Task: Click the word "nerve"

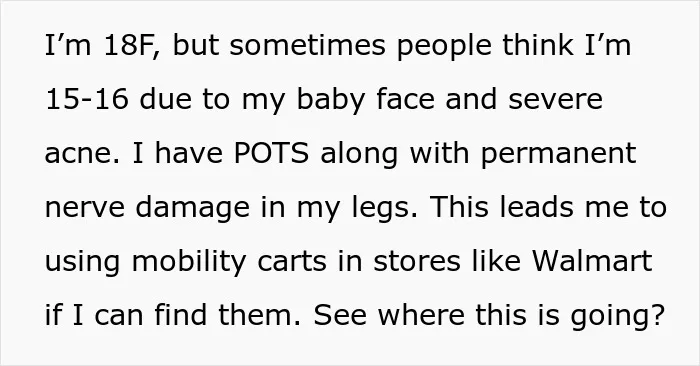Action: (85, 208)
